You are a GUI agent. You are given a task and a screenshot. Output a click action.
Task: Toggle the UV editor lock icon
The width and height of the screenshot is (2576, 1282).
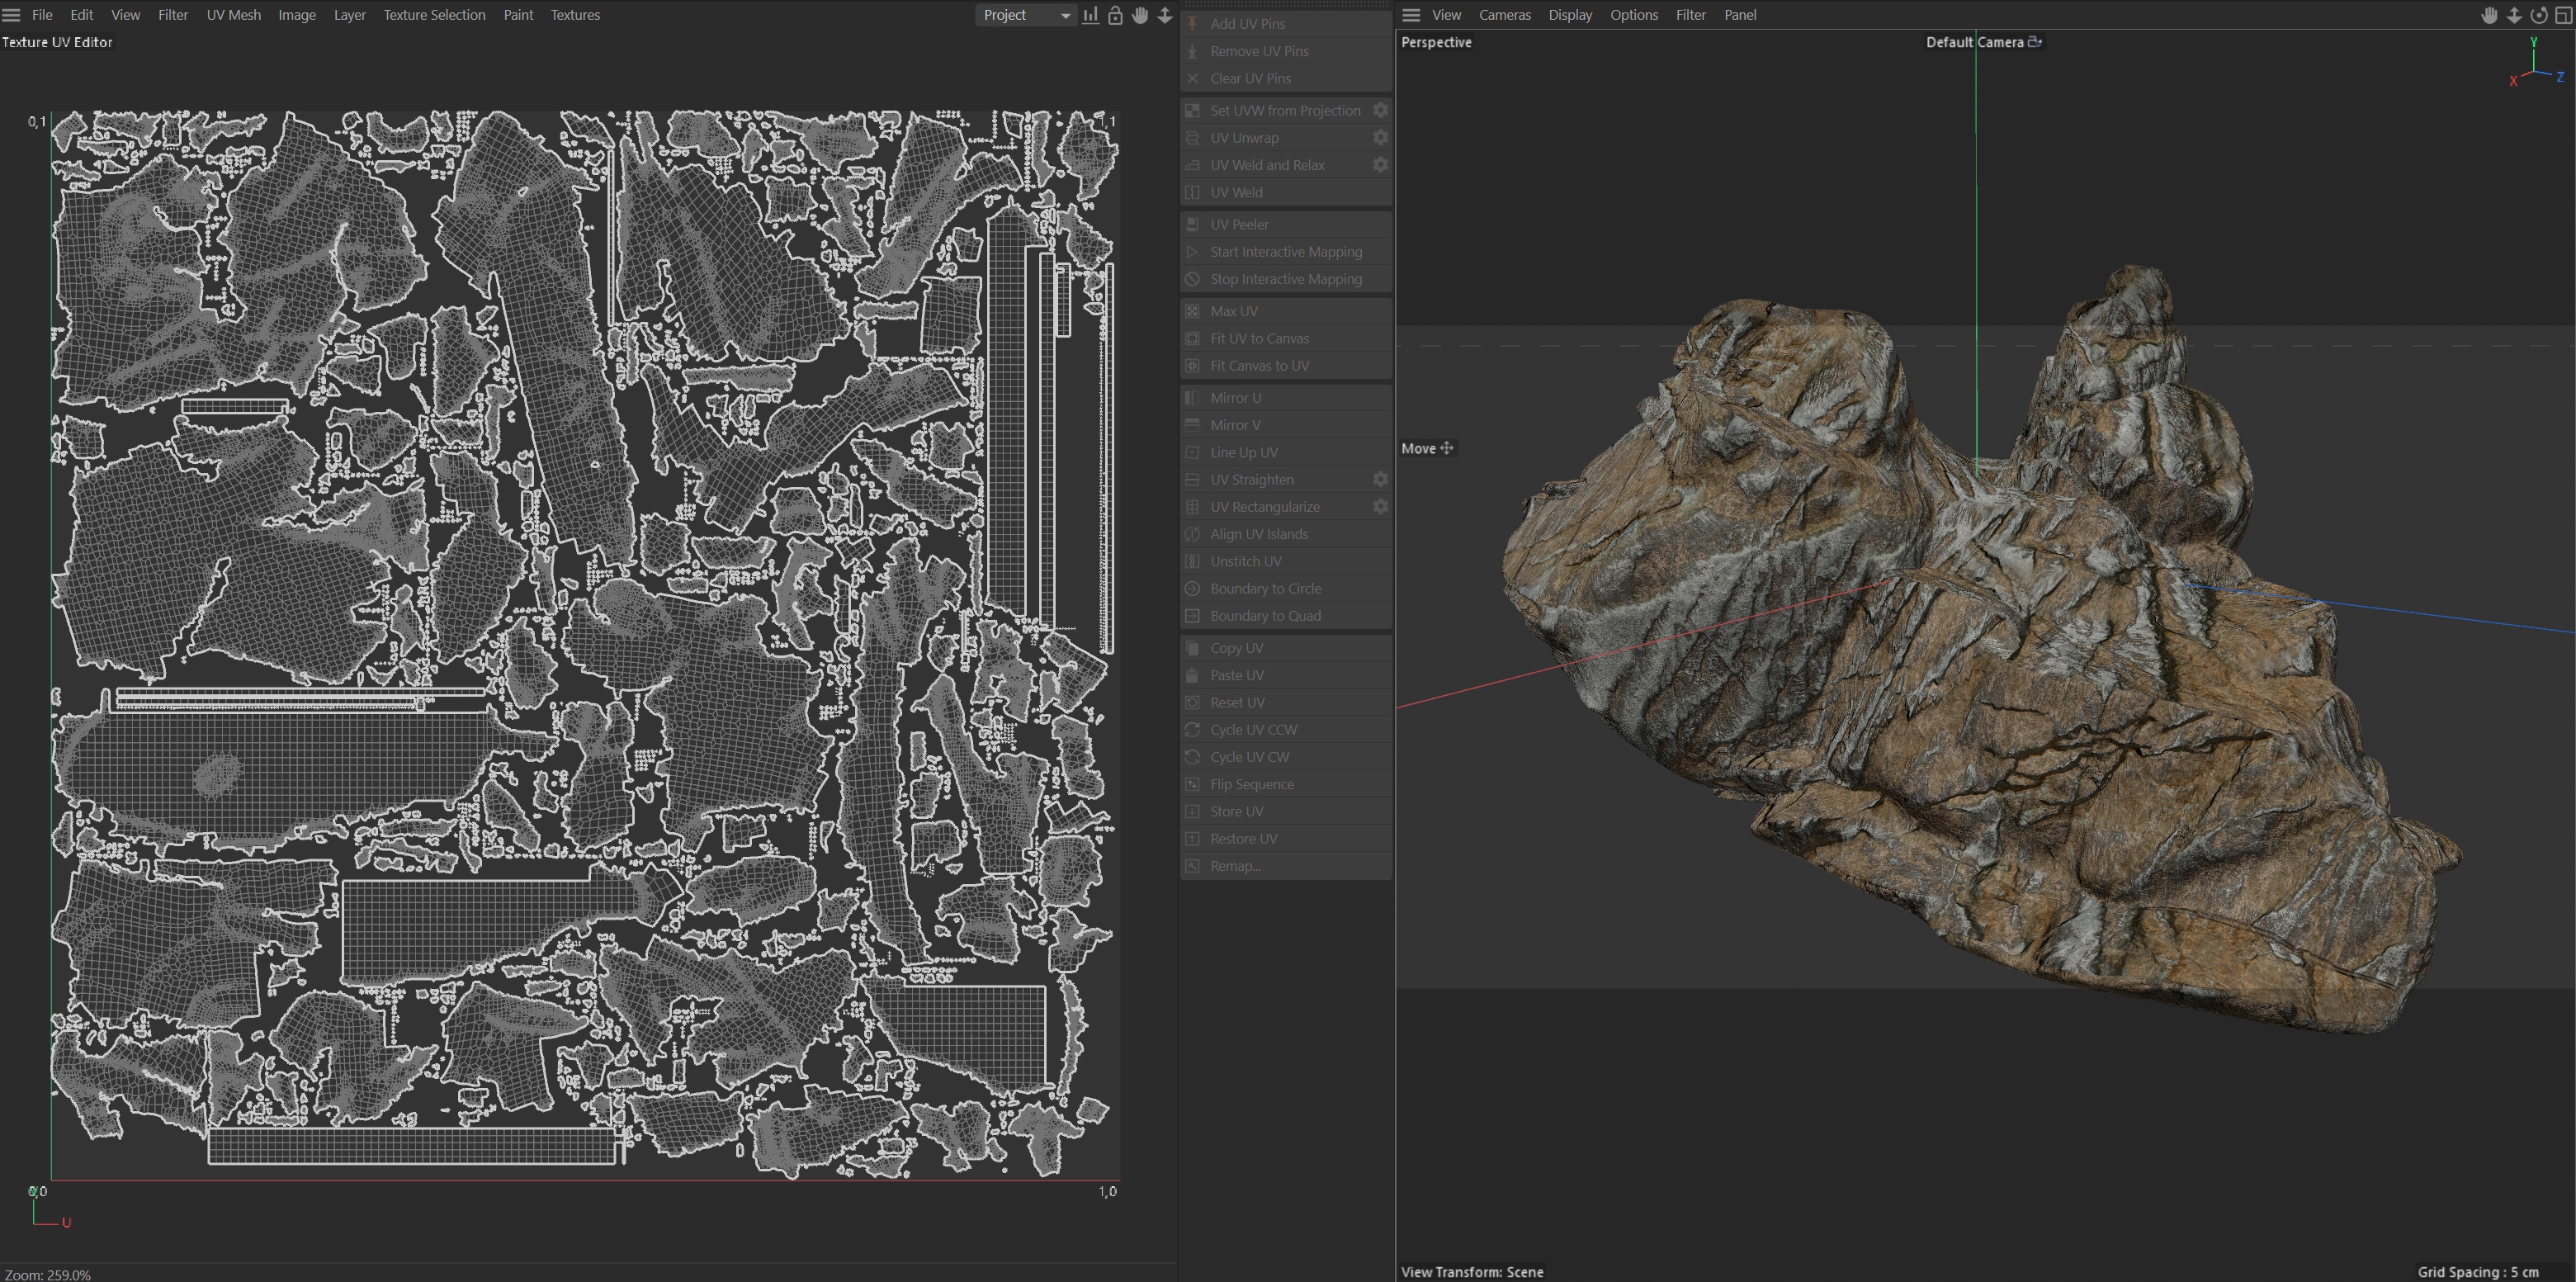point(1115,15)
